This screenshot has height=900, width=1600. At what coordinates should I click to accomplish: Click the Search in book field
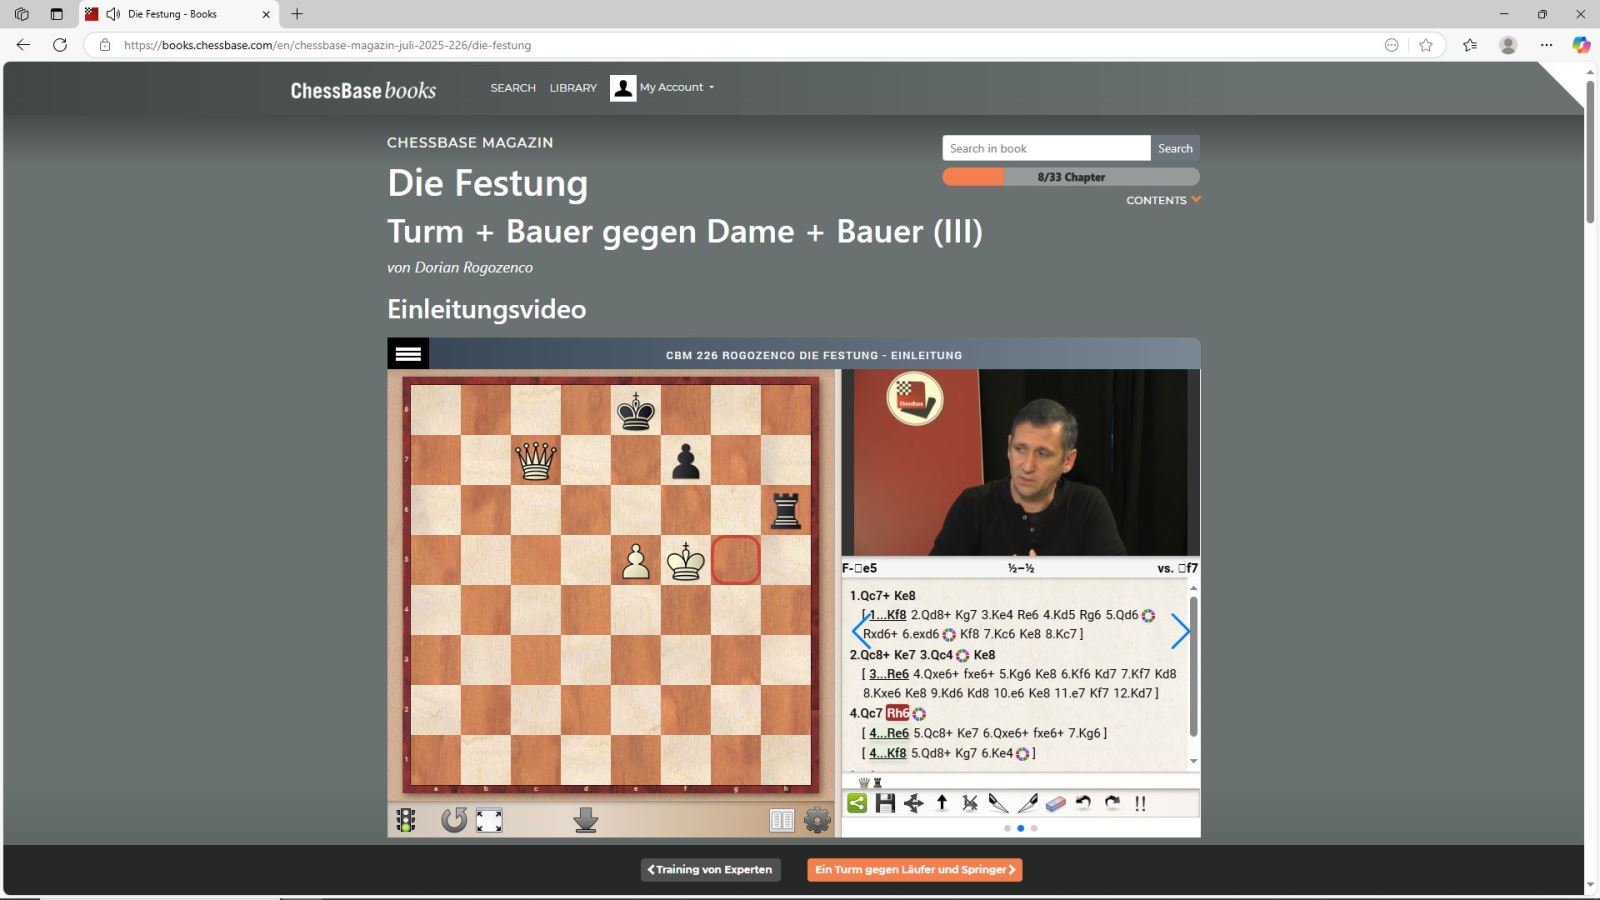click(1045, 148)
